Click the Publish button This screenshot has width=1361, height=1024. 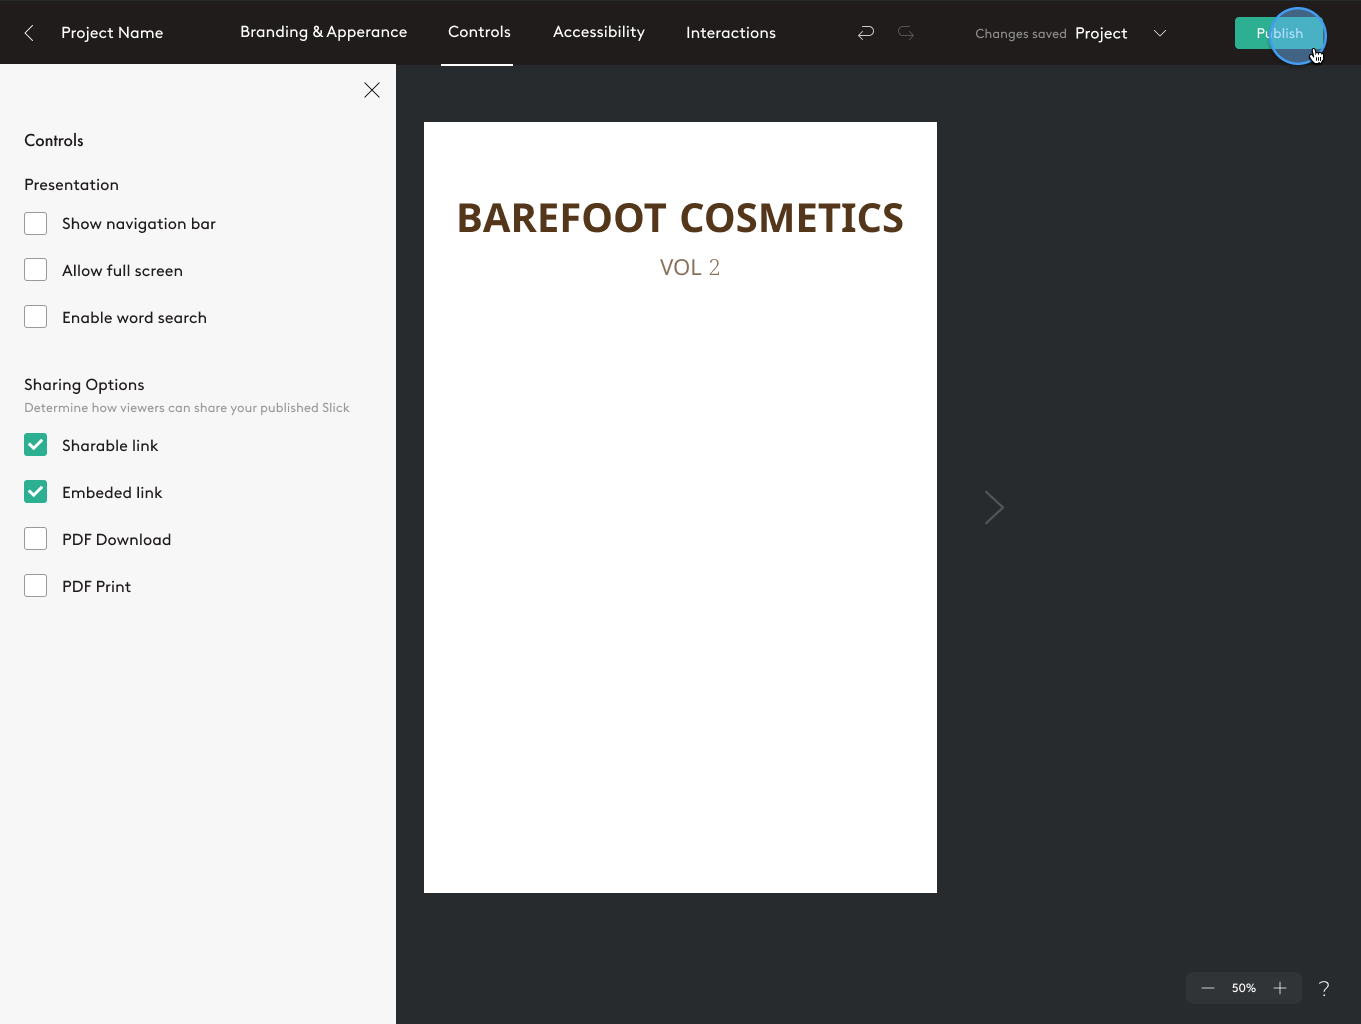[1279, 33]
